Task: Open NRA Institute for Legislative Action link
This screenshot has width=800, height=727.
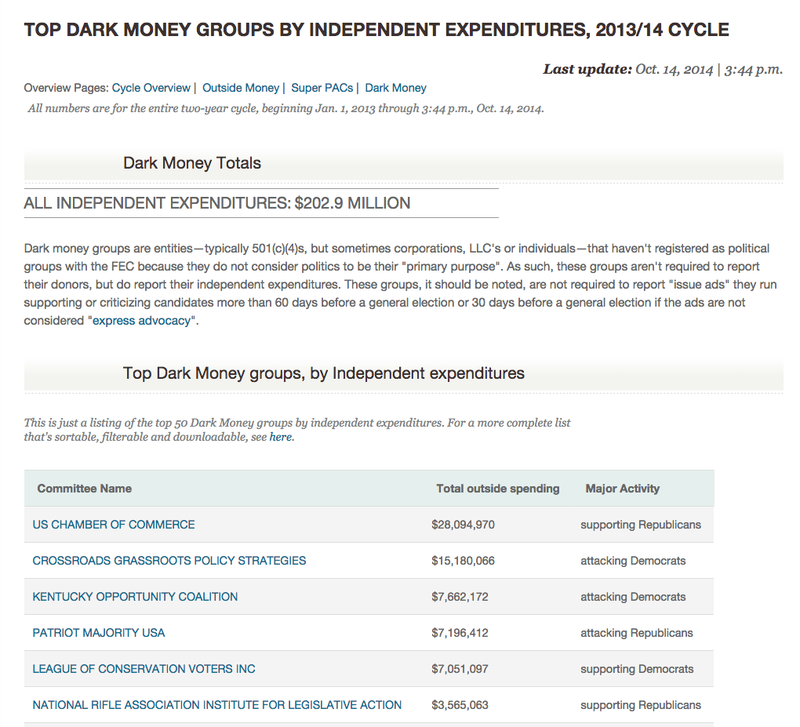Action: pyautogui.click(x=217, y=705)
